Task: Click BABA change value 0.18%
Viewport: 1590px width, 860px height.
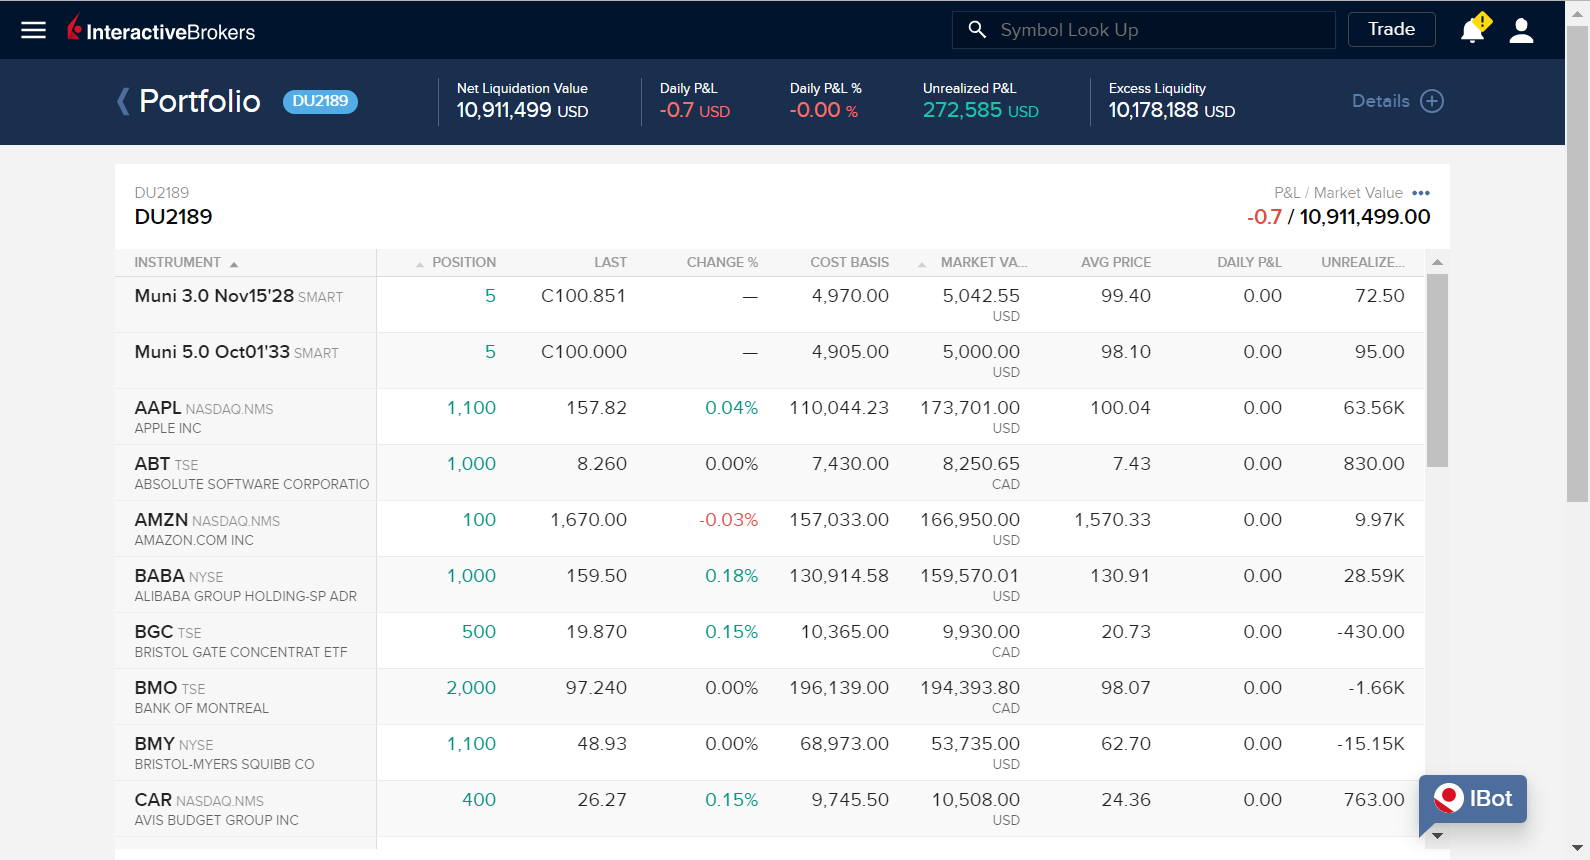Action: [732, 576]
